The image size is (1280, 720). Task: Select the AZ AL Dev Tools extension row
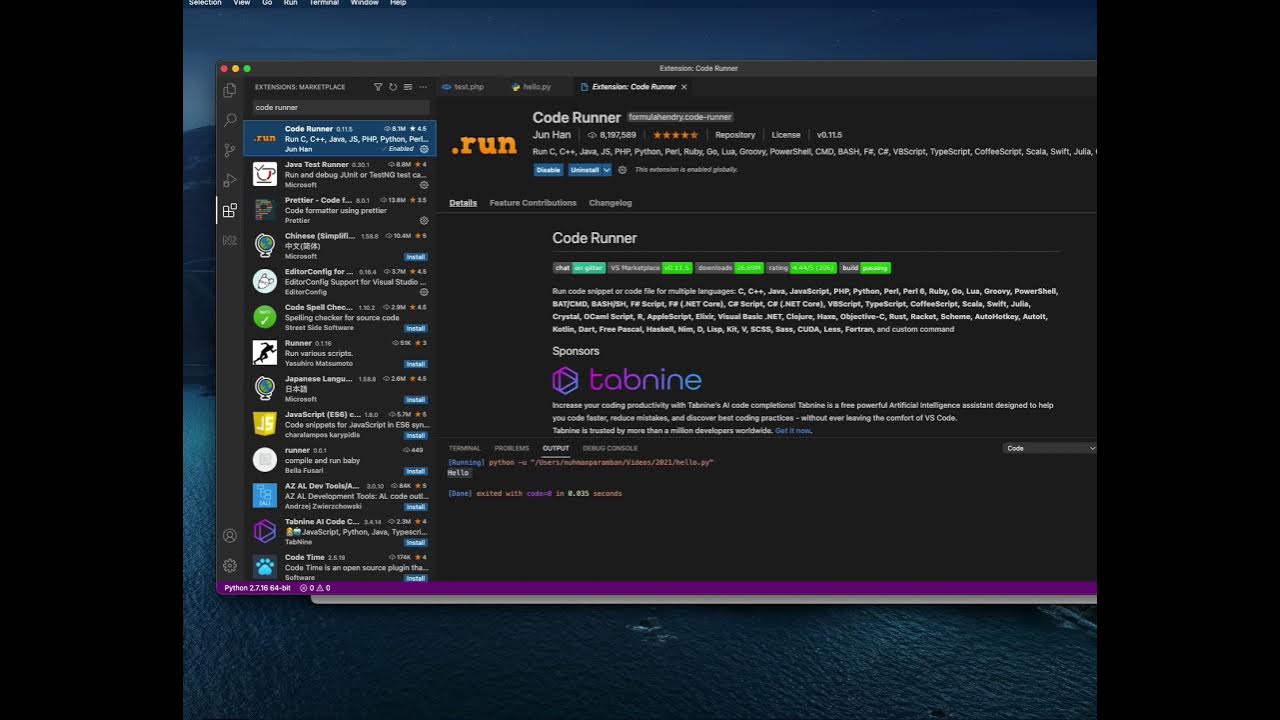coord(340,495)
